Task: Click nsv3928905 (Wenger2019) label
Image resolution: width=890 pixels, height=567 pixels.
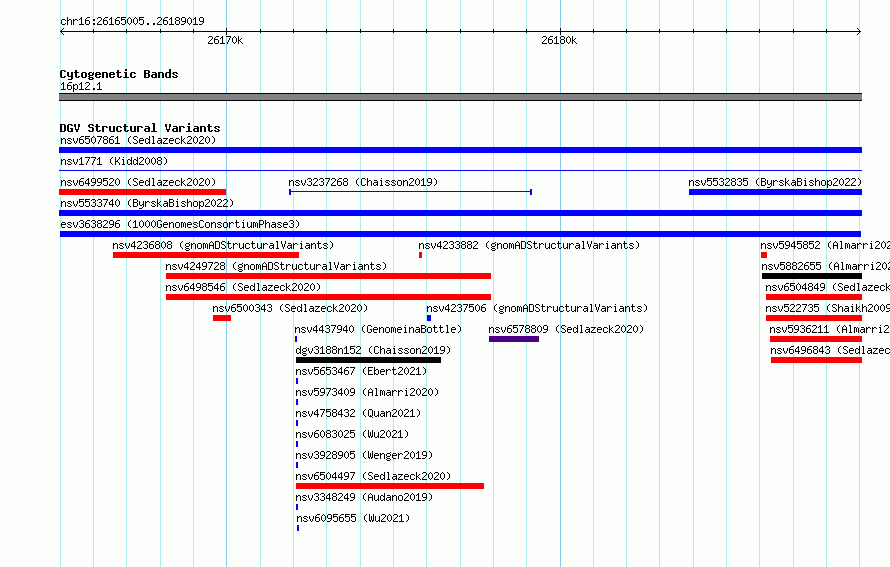Action: pyautogui.click(x=364, y=455)
